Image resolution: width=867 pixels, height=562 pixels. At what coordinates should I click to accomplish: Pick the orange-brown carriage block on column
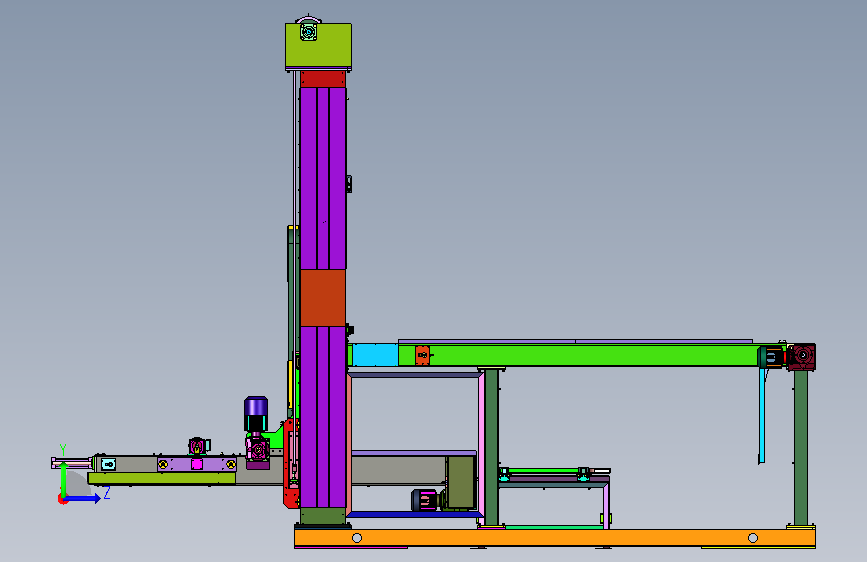point(323,298)
